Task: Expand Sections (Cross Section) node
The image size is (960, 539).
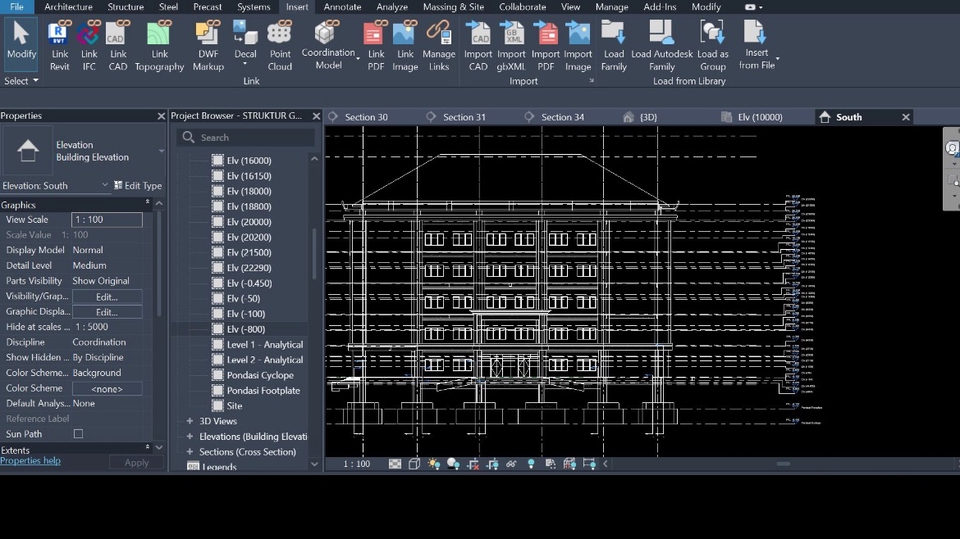Action: [190, 452]
